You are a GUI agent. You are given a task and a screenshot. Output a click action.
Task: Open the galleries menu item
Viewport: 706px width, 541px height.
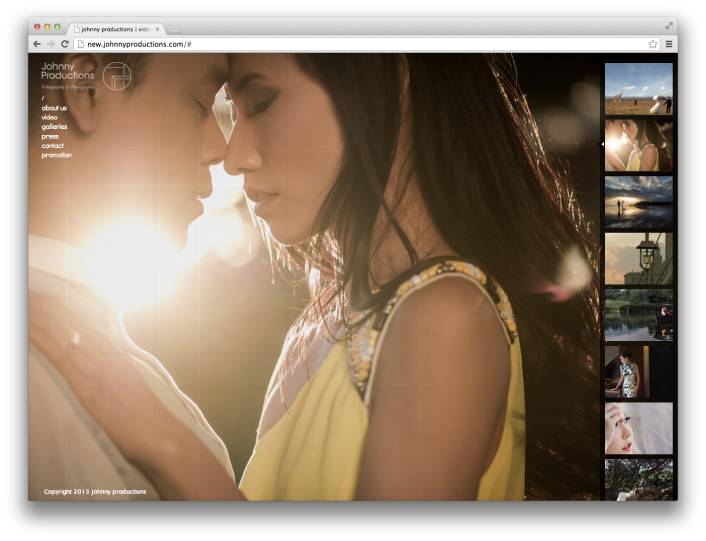tap(54, 127)
